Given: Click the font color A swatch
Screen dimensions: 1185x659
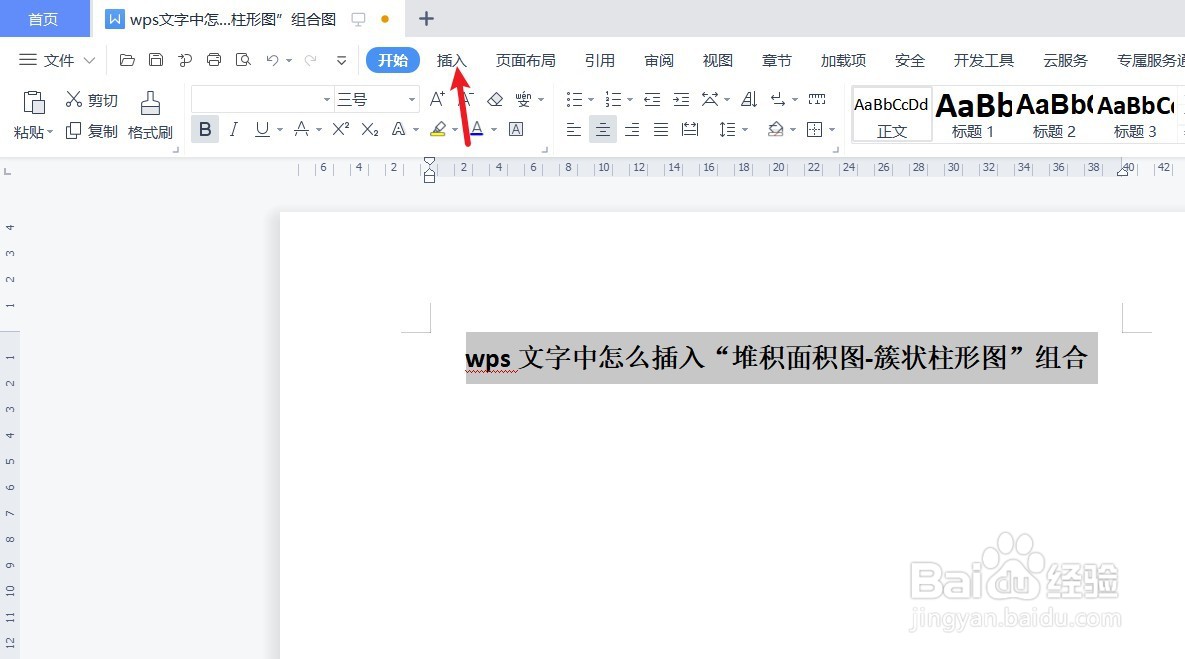Looking at the screenshot, I should coord(477,129).
